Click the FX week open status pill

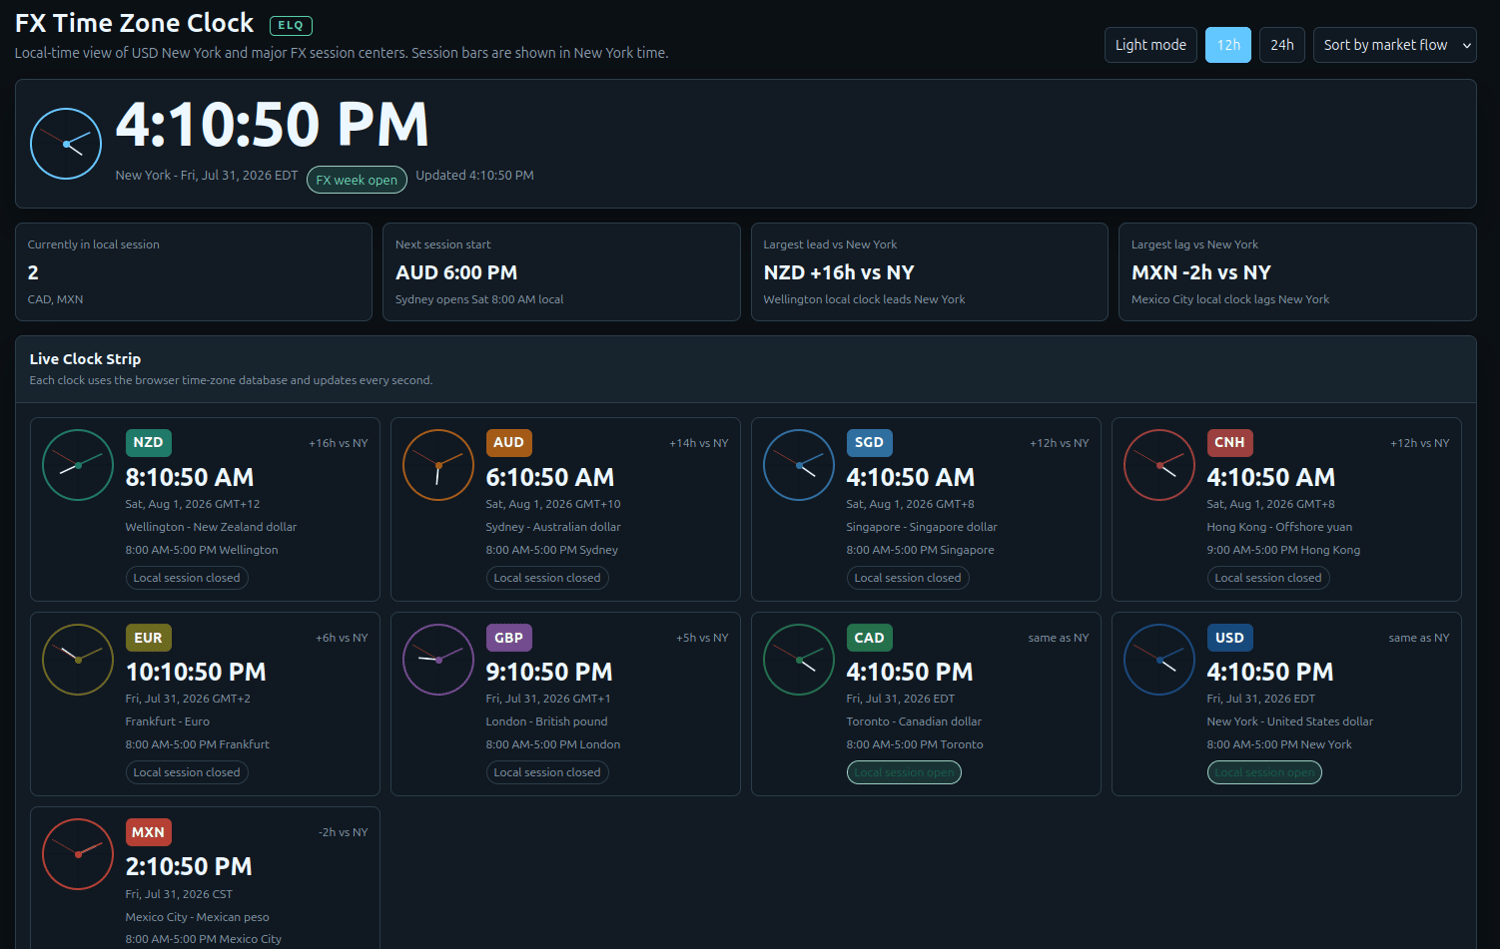coord(357,180)
